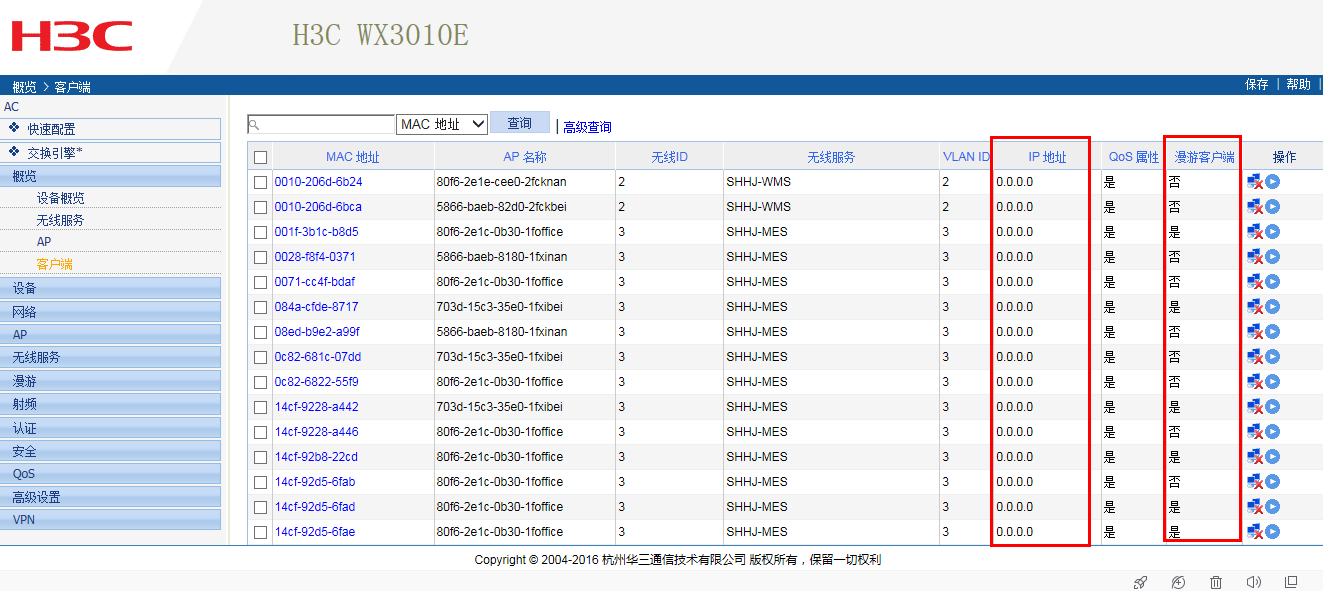Click the rocket accelerator icon in browser status bar
This screenshot has height=591, width=1323.
[1140, 582]
